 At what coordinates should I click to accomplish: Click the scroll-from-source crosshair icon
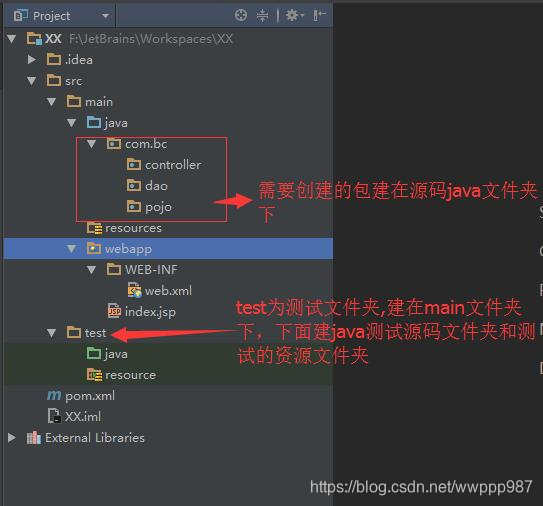[x=241, y=16]
